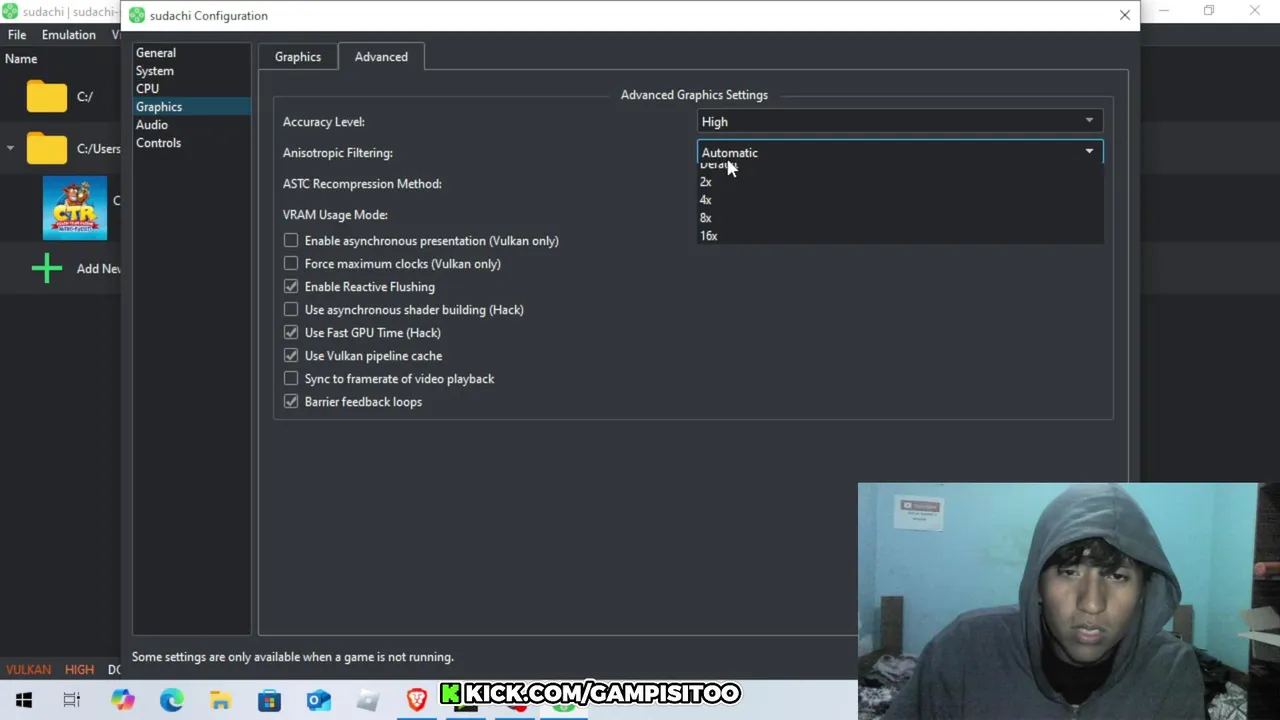This screenshot has width=1280, height=720.
Task: Click the C:/ folder icon in sudachi
Action: pos(47,97)
